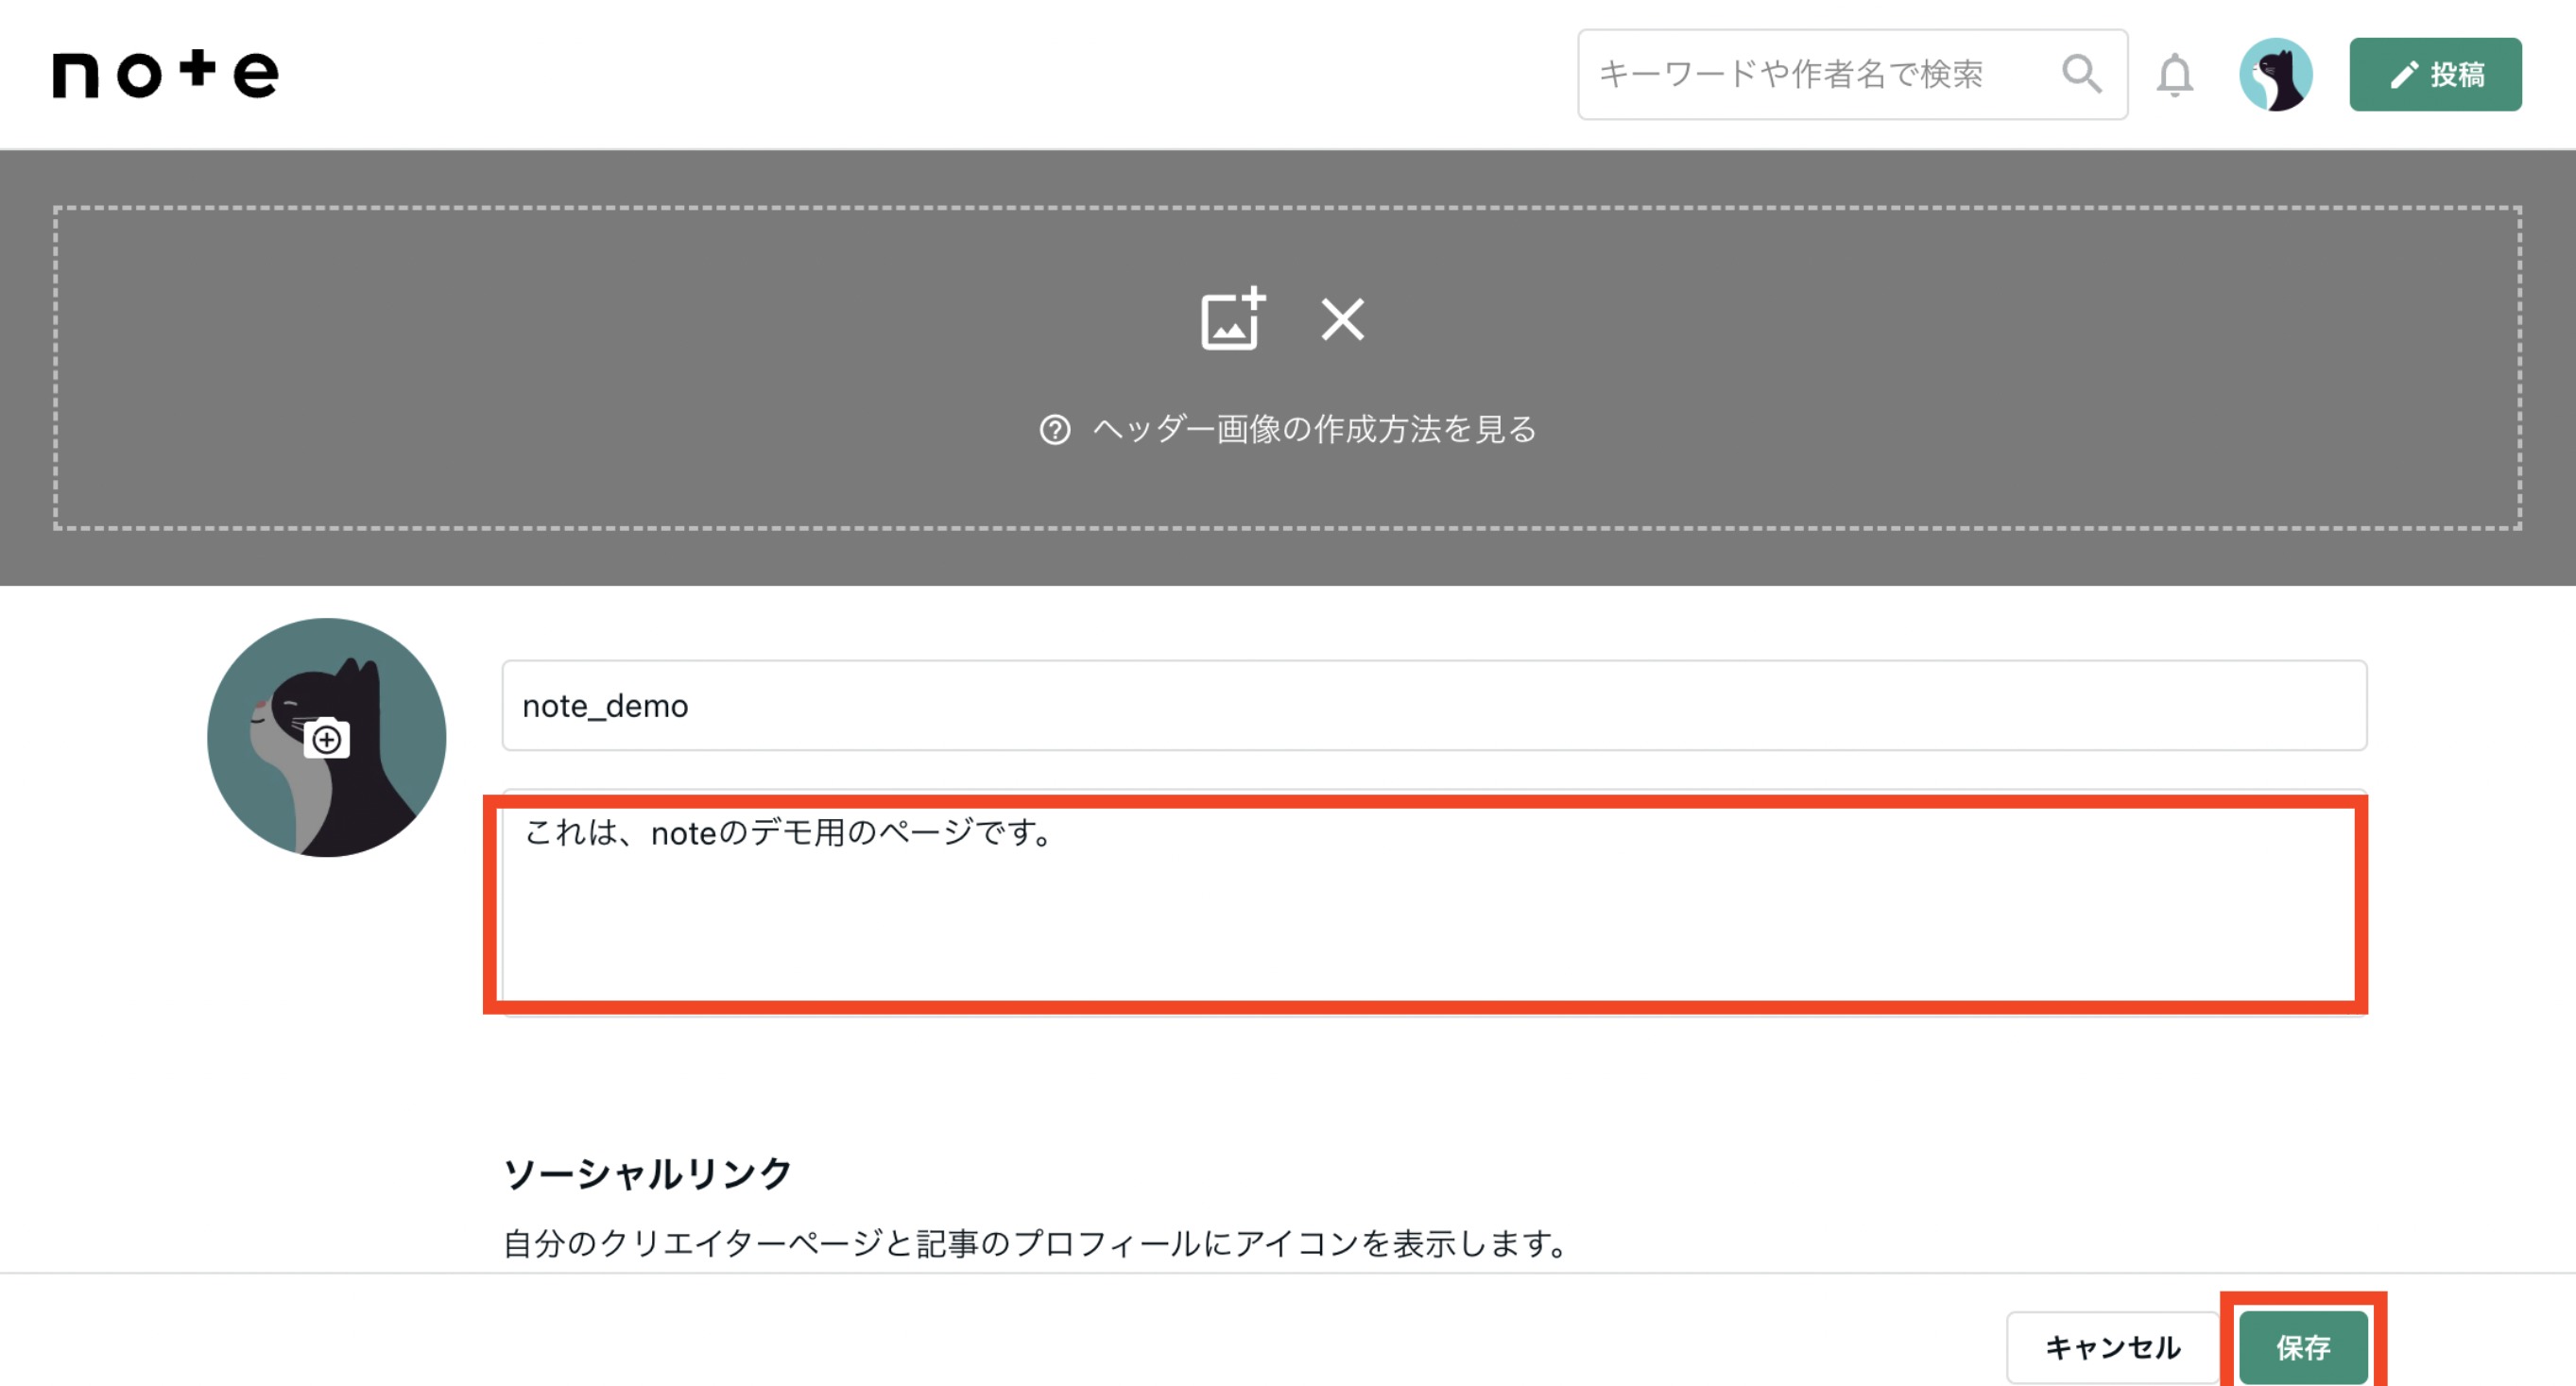The image size is (2576, 1386).
Task: Click the 自分のクリエイターページ description text
Action: (x=1036, y=1244)
